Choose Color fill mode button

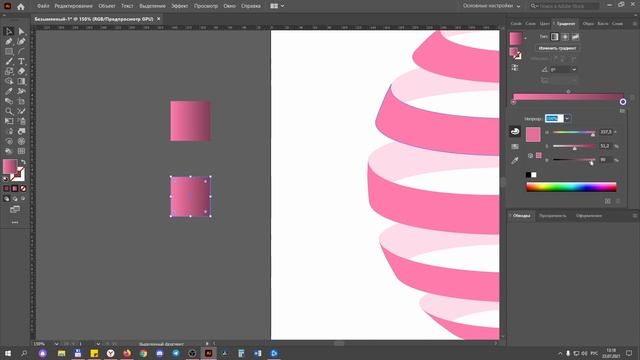tap(6, 189)
